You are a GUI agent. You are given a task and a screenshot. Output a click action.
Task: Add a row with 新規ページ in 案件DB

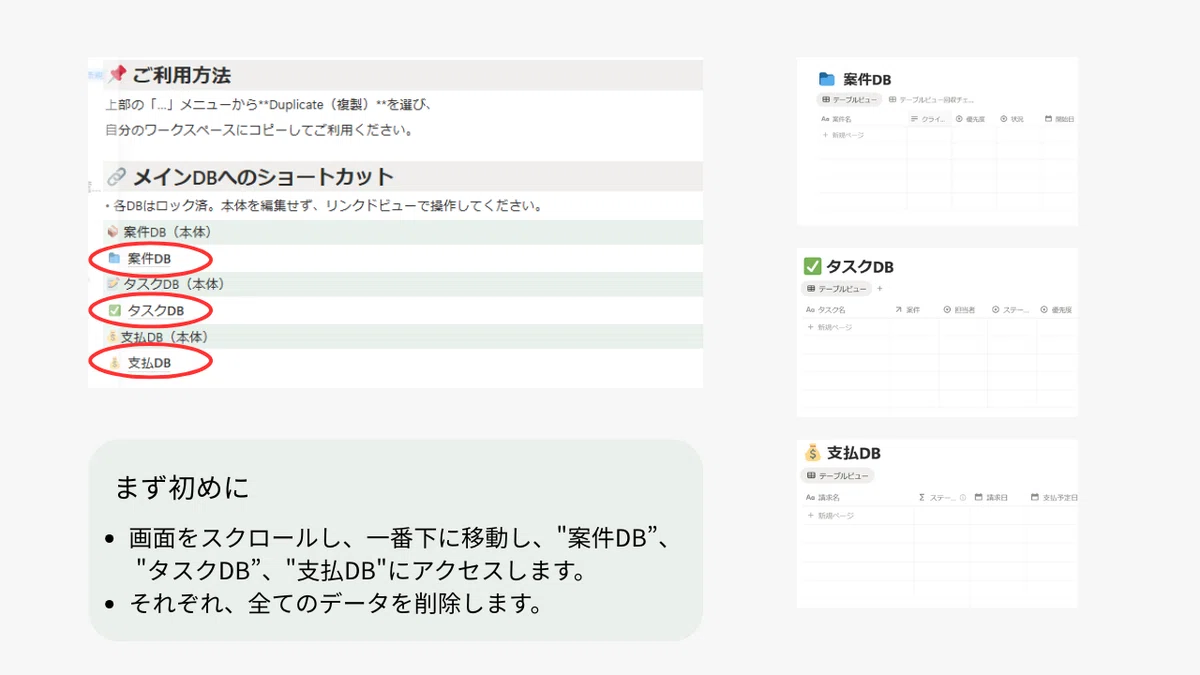(x=842, y=134)
